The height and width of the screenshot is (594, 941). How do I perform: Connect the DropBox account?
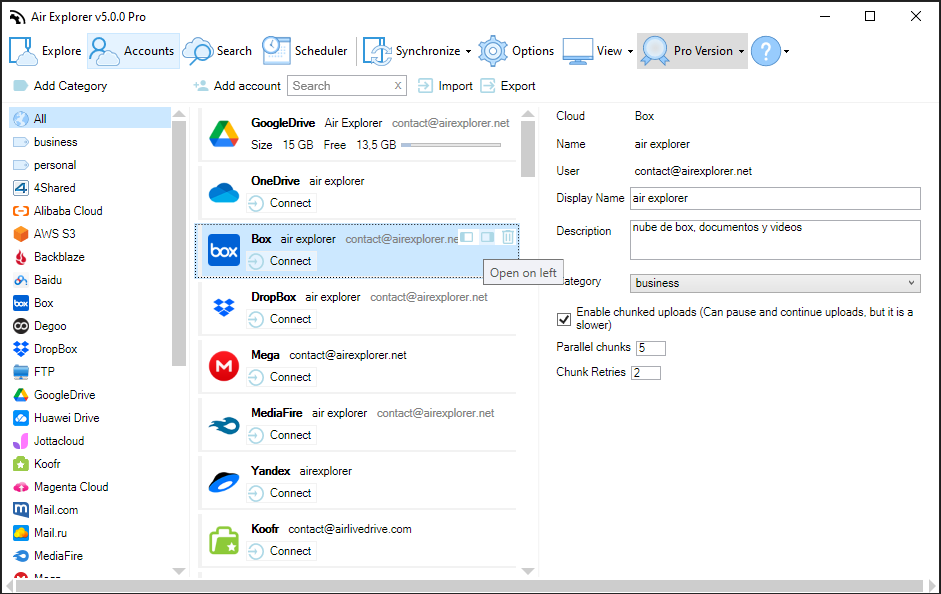281,319
